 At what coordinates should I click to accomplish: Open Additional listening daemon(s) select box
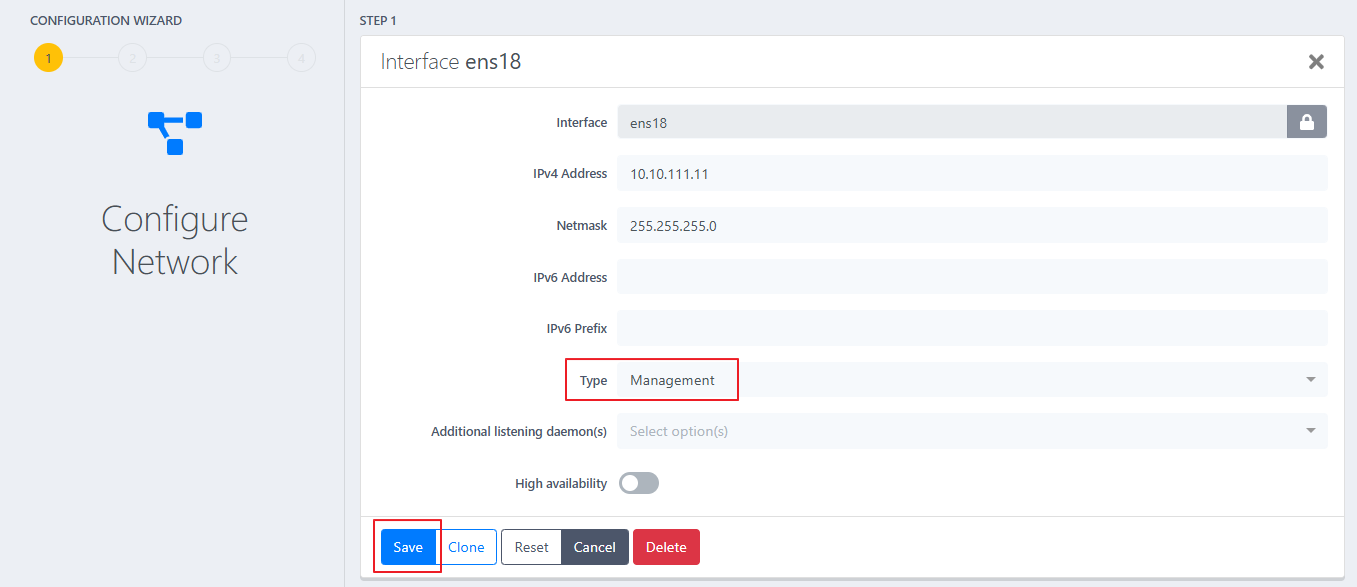click(x=972, y=431)
